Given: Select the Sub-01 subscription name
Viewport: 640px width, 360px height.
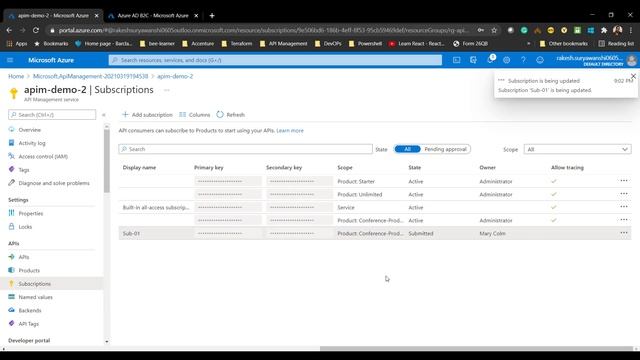Looking at the screenshot, I should pyautogui.click(x=131, y=233).
